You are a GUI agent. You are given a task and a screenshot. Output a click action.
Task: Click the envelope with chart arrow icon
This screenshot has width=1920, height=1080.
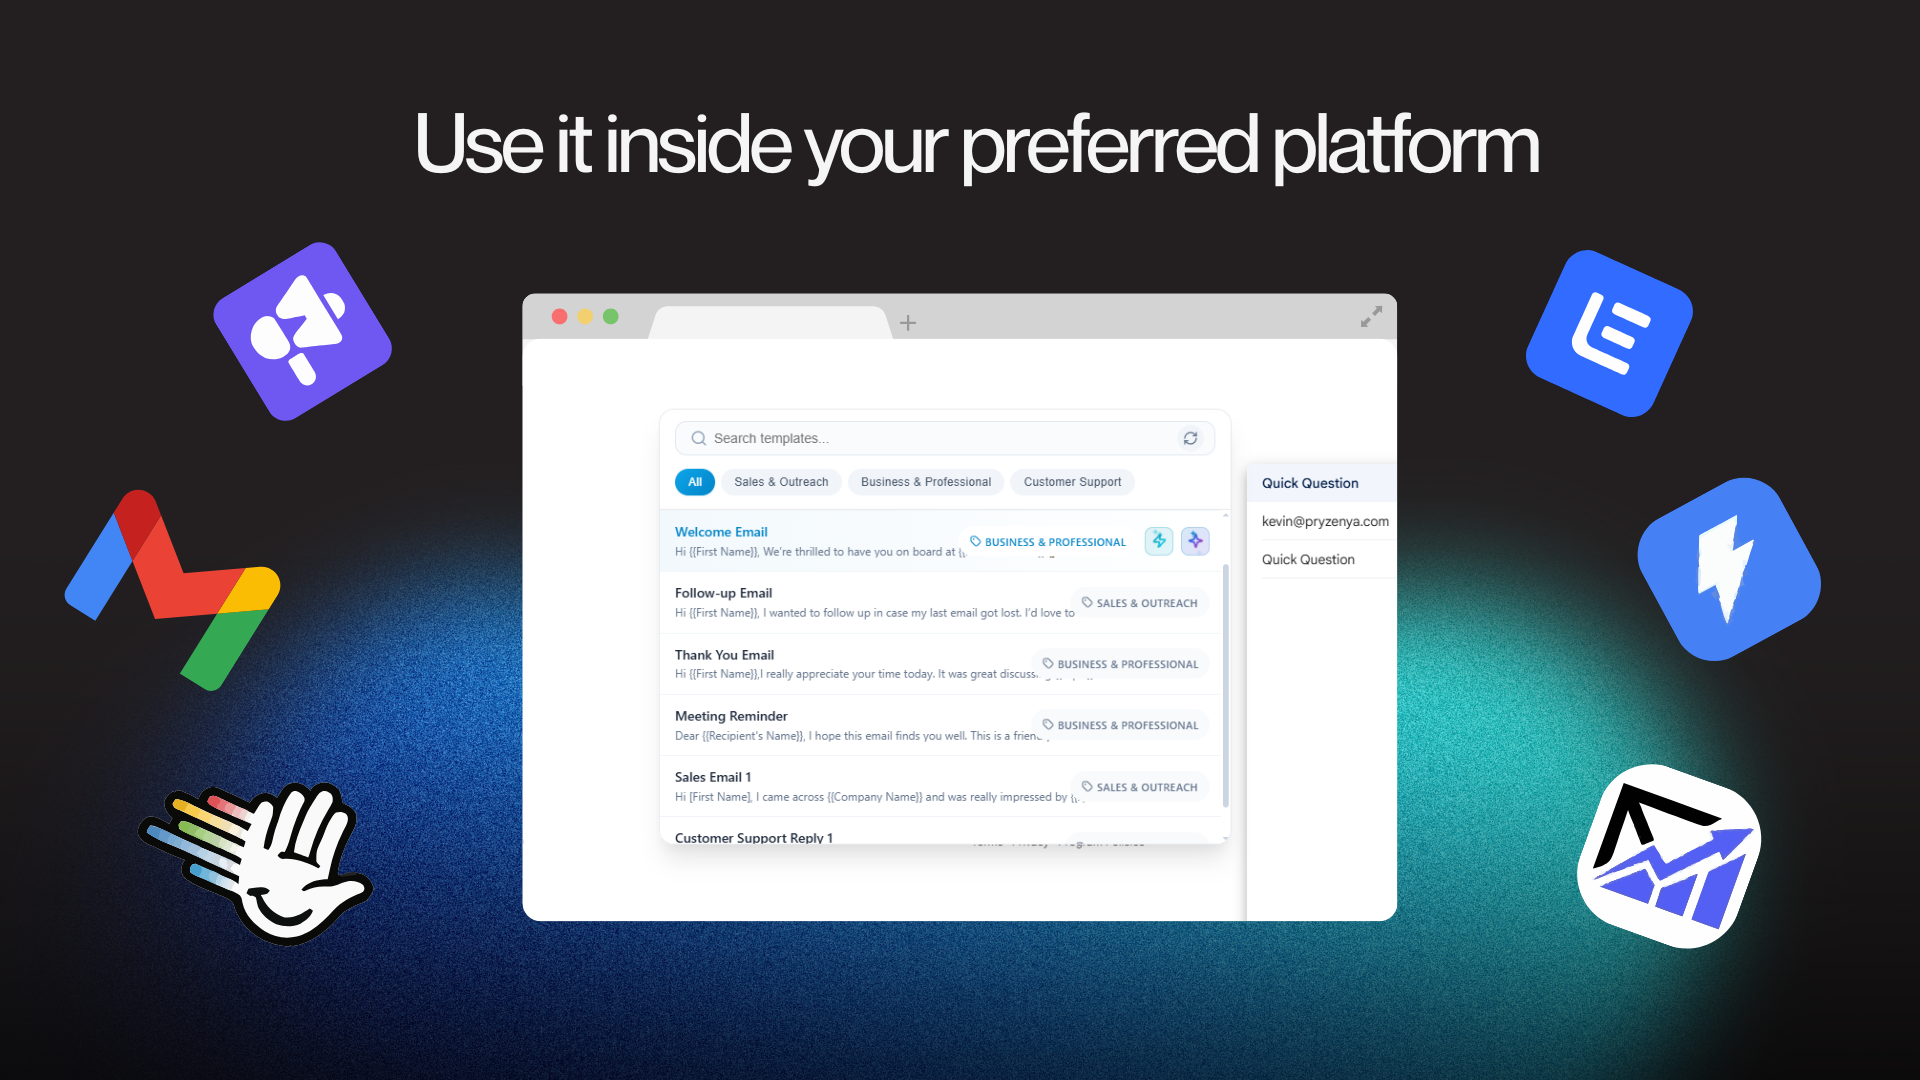pos(1669,856)
